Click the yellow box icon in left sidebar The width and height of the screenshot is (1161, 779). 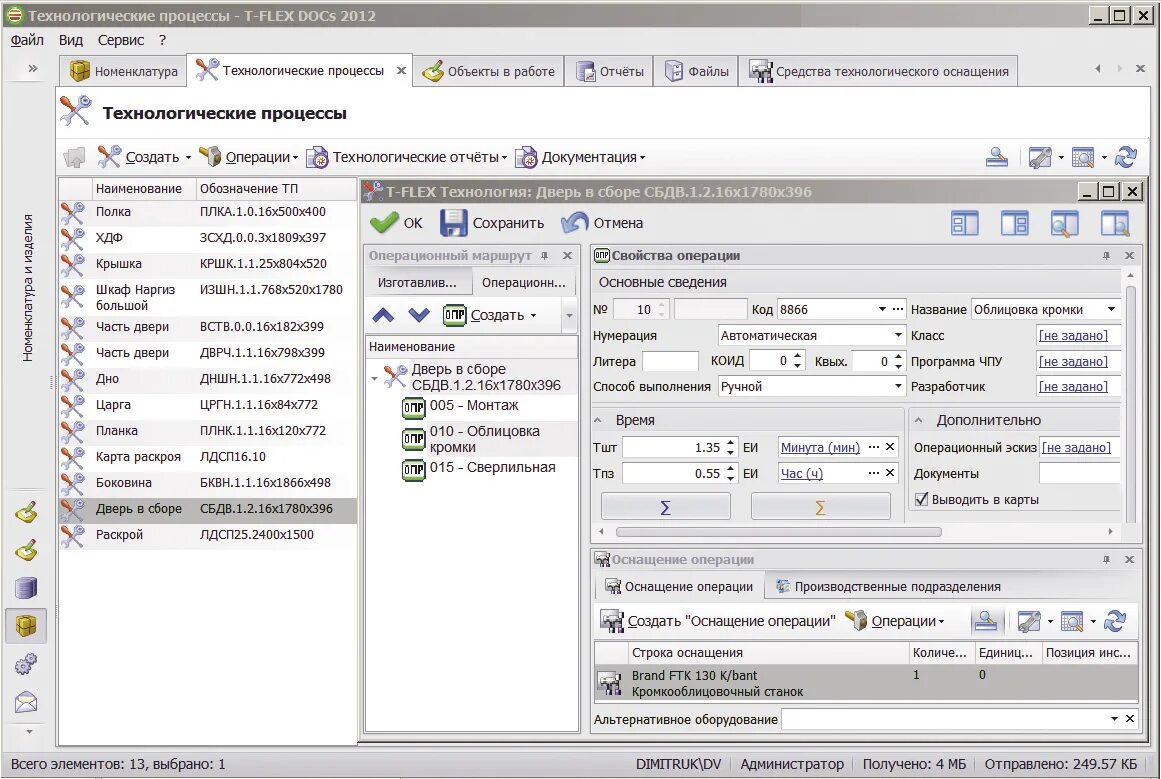pos(26,626)
